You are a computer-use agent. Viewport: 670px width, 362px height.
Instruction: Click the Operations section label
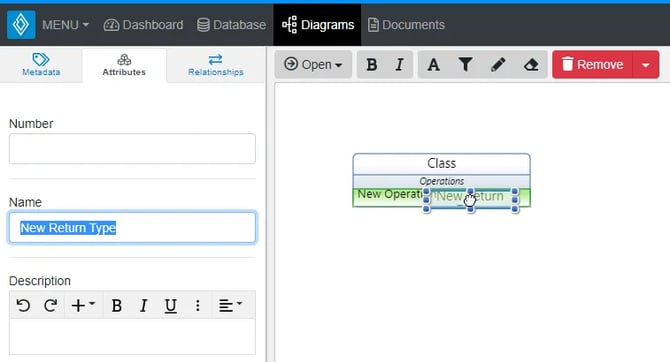441,181
